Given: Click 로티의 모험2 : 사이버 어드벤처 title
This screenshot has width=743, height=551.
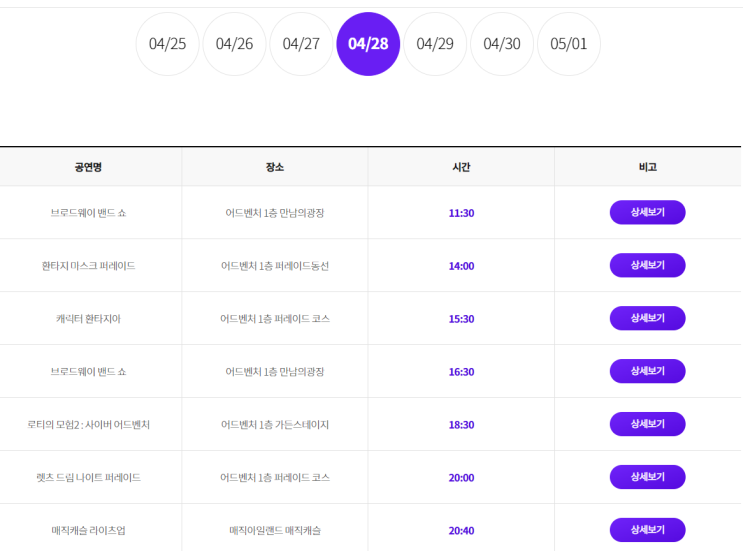Looking at the screenshot, I should 88,425.
